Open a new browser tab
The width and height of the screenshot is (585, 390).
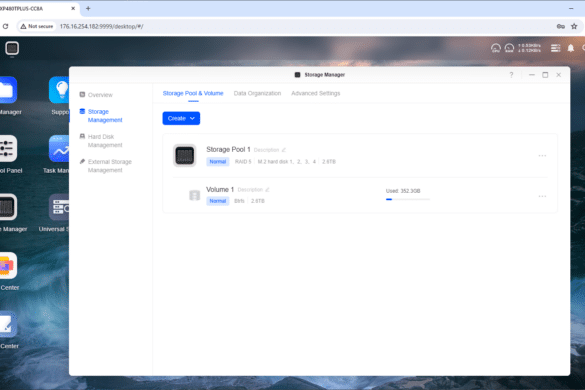(88, 8)
